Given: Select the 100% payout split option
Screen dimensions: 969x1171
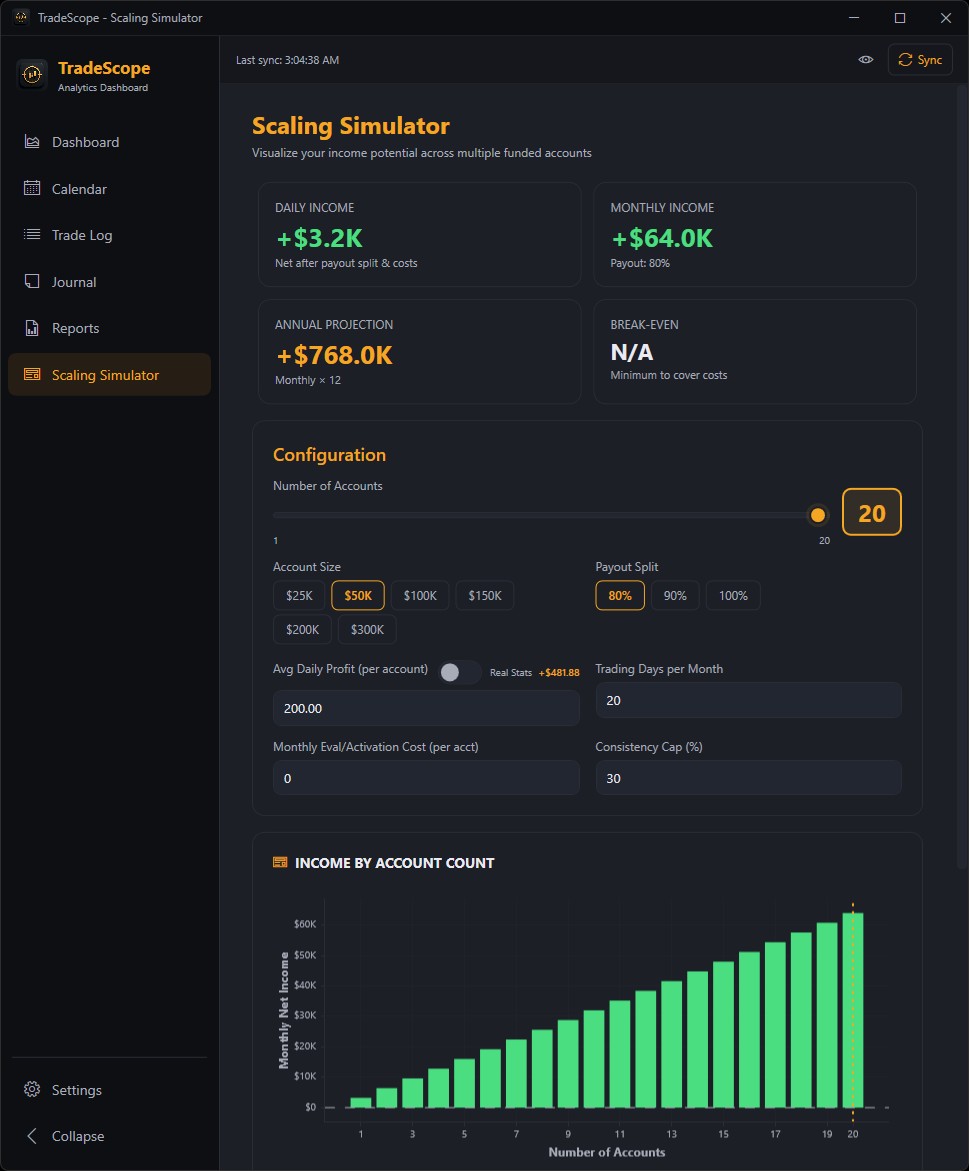Looking at the screenshot, I should pyautogui.click(x=733, y=595).
